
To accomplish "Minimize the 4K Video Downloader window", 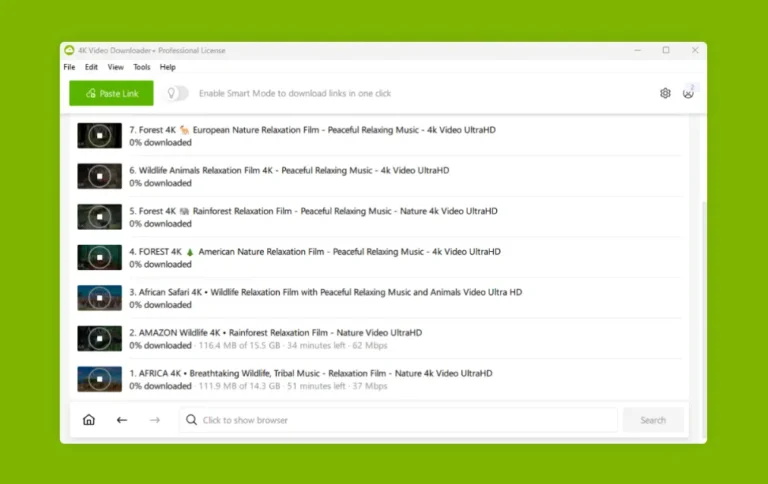I will coord(637,50).
